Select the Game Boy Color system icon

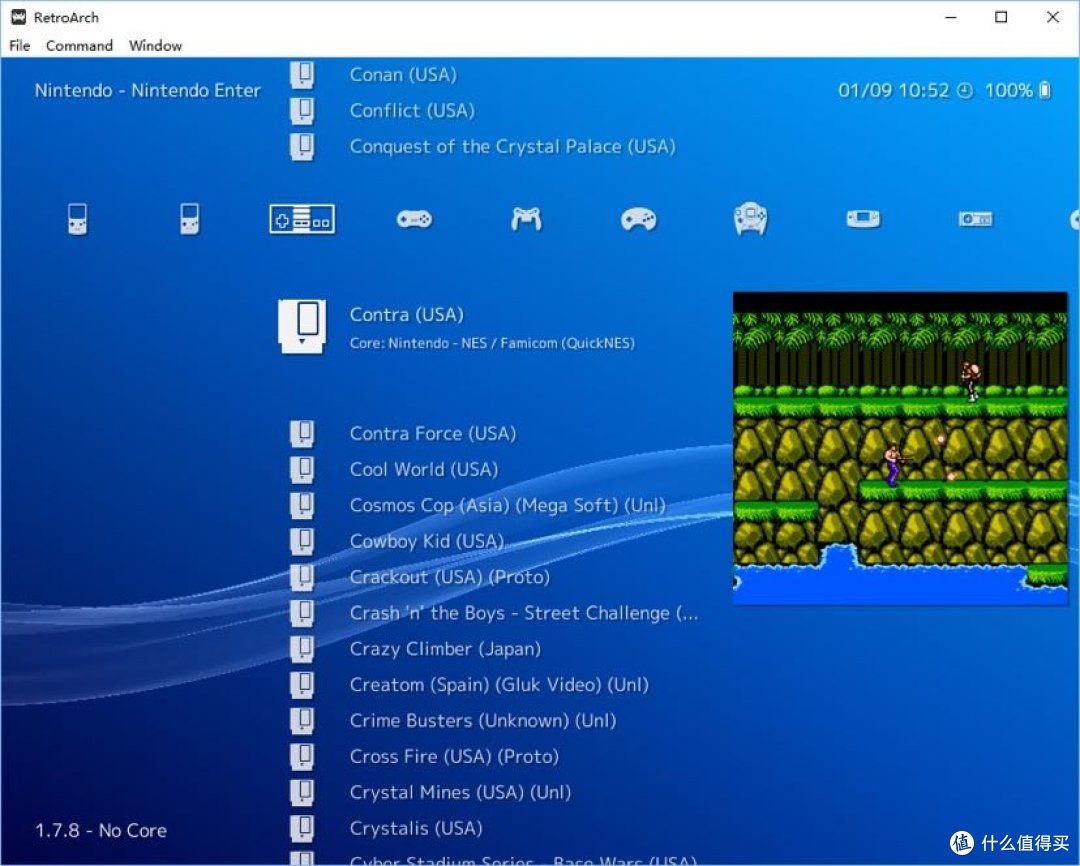pos(189,219)
